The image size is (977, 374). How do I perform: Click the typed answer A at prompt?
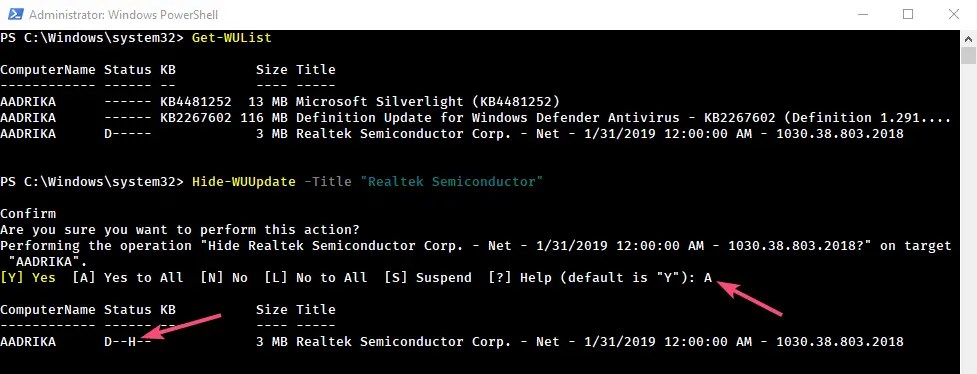point(708,278)
